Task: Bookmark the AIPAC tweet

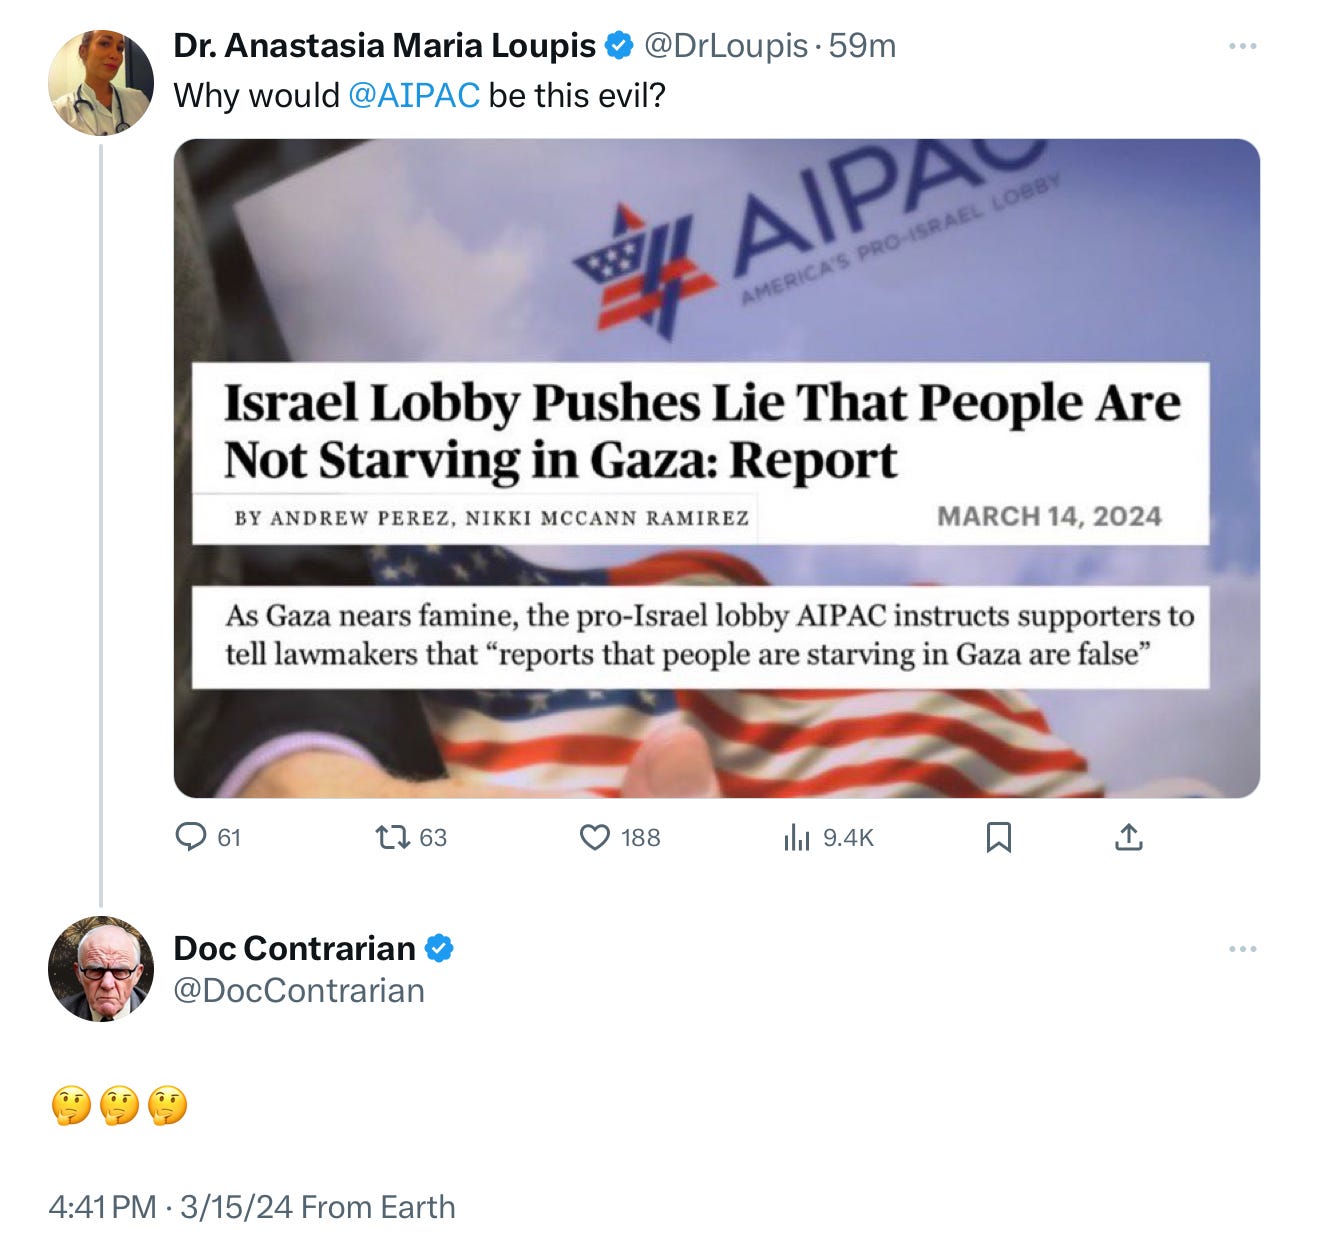Action: click(x=998, y=837)
